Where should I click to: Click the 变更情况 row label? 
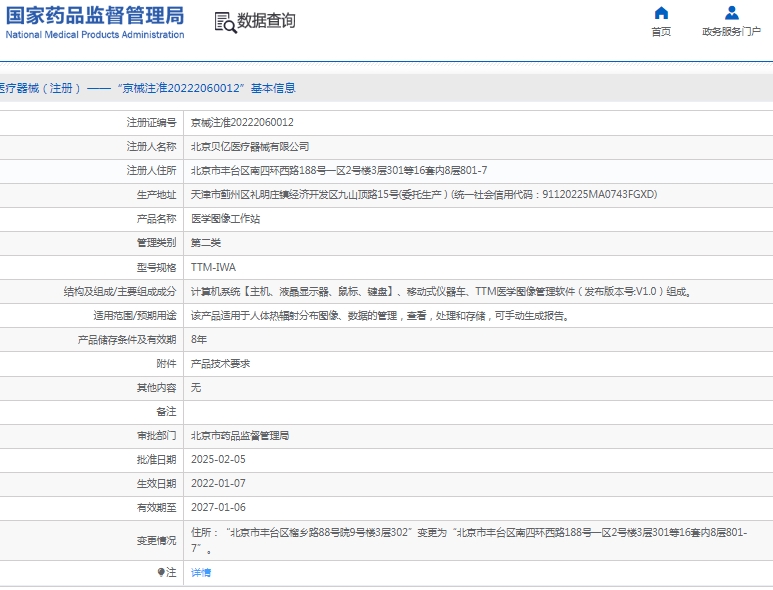click(x=156, y=540)
